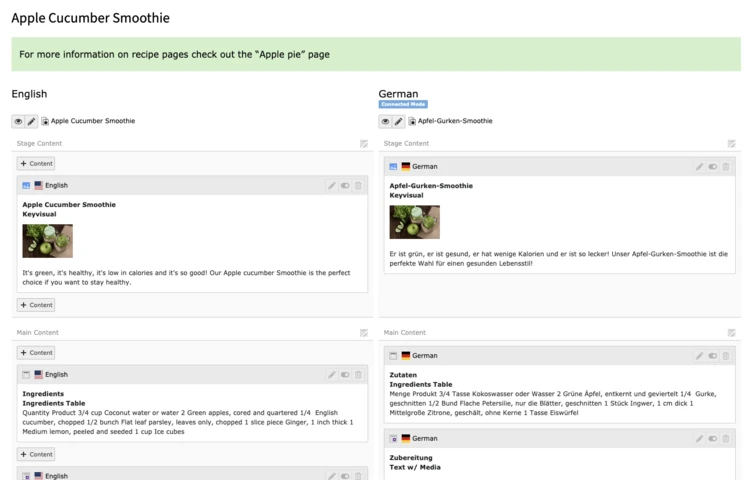
Task: Edit the German Zutaten content element
Action: (699, 356)
